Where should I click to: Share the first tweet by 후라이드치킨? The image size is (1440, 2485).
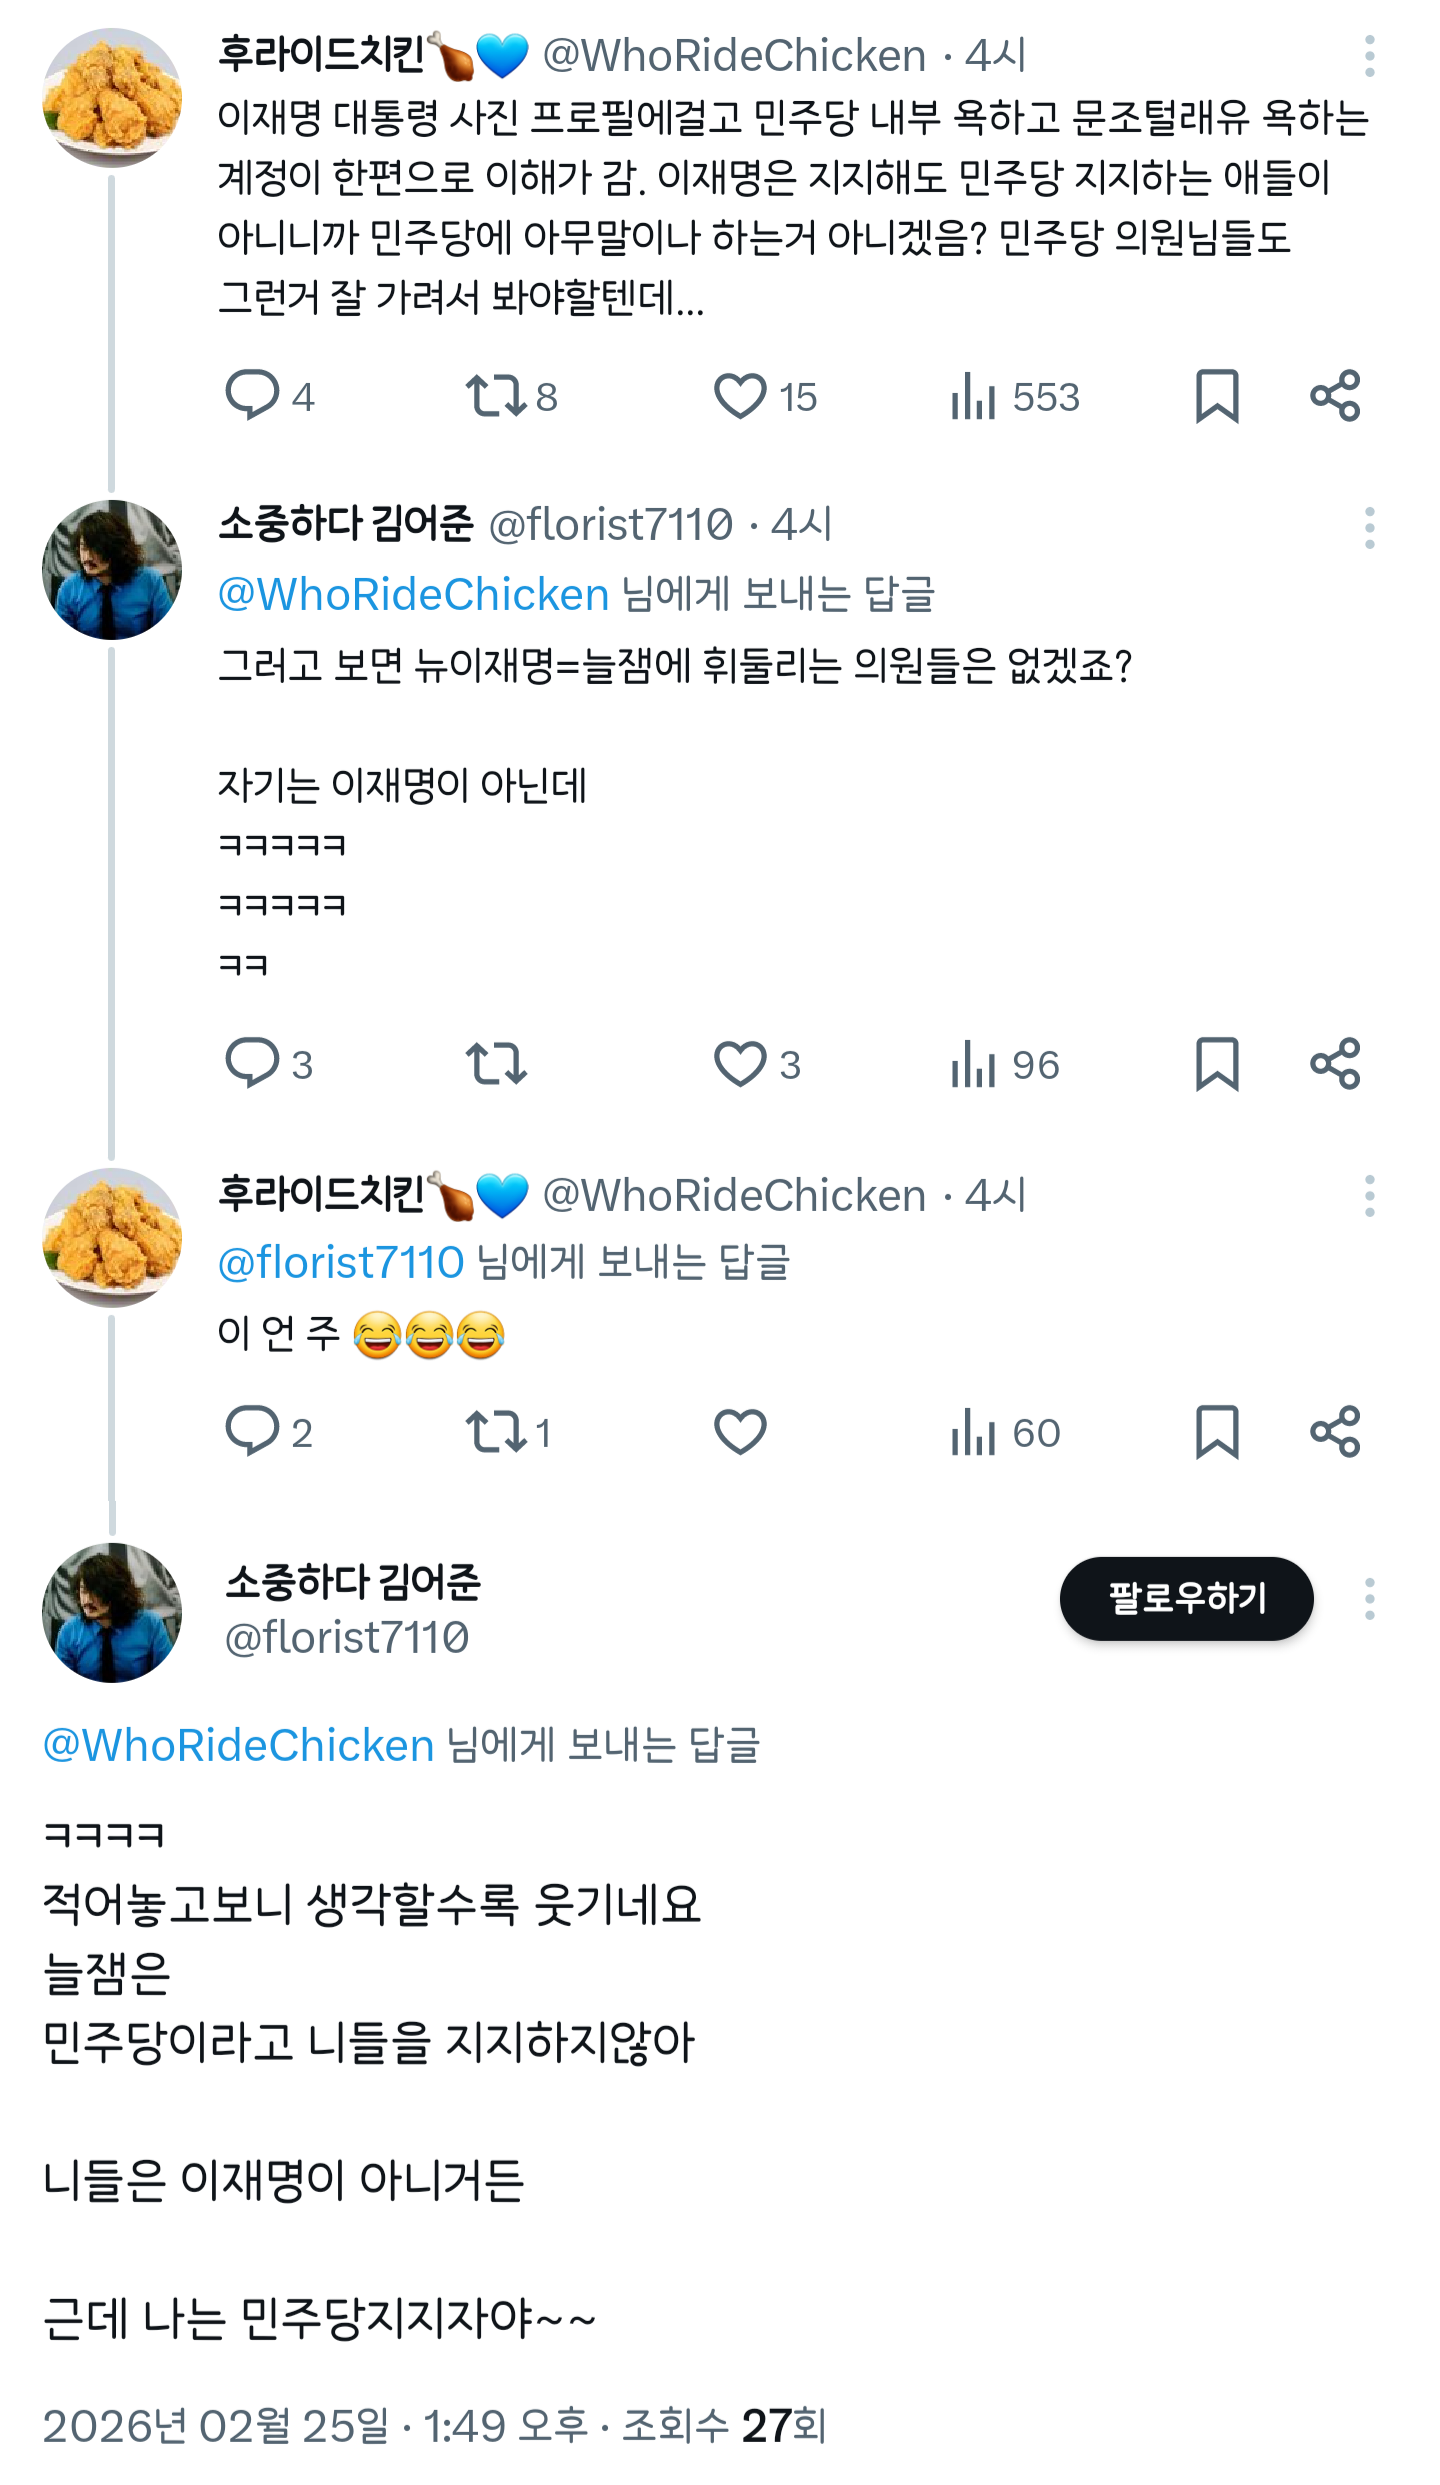[x=1335, y=396]
